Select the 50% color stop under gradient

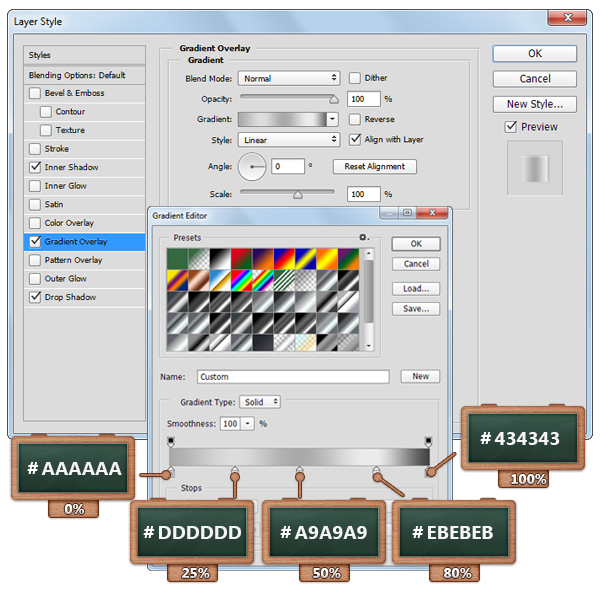tap(298, 471)
